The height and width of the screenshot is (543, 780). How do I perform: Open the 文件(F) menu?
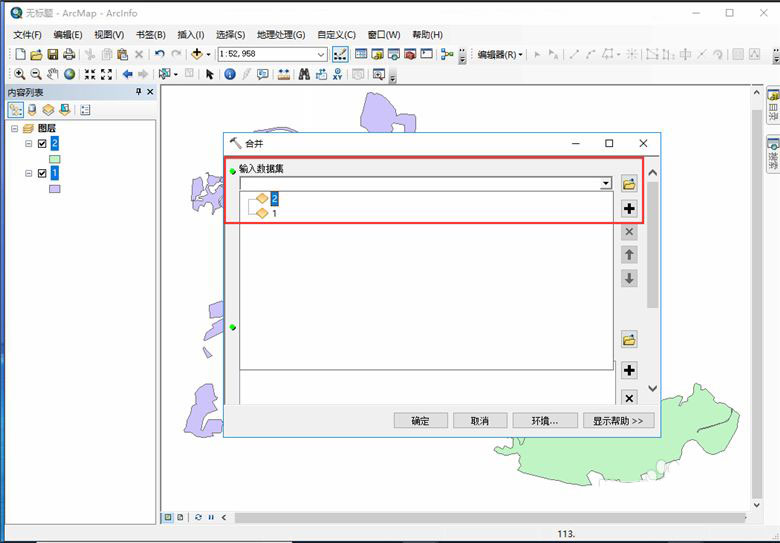27,35
